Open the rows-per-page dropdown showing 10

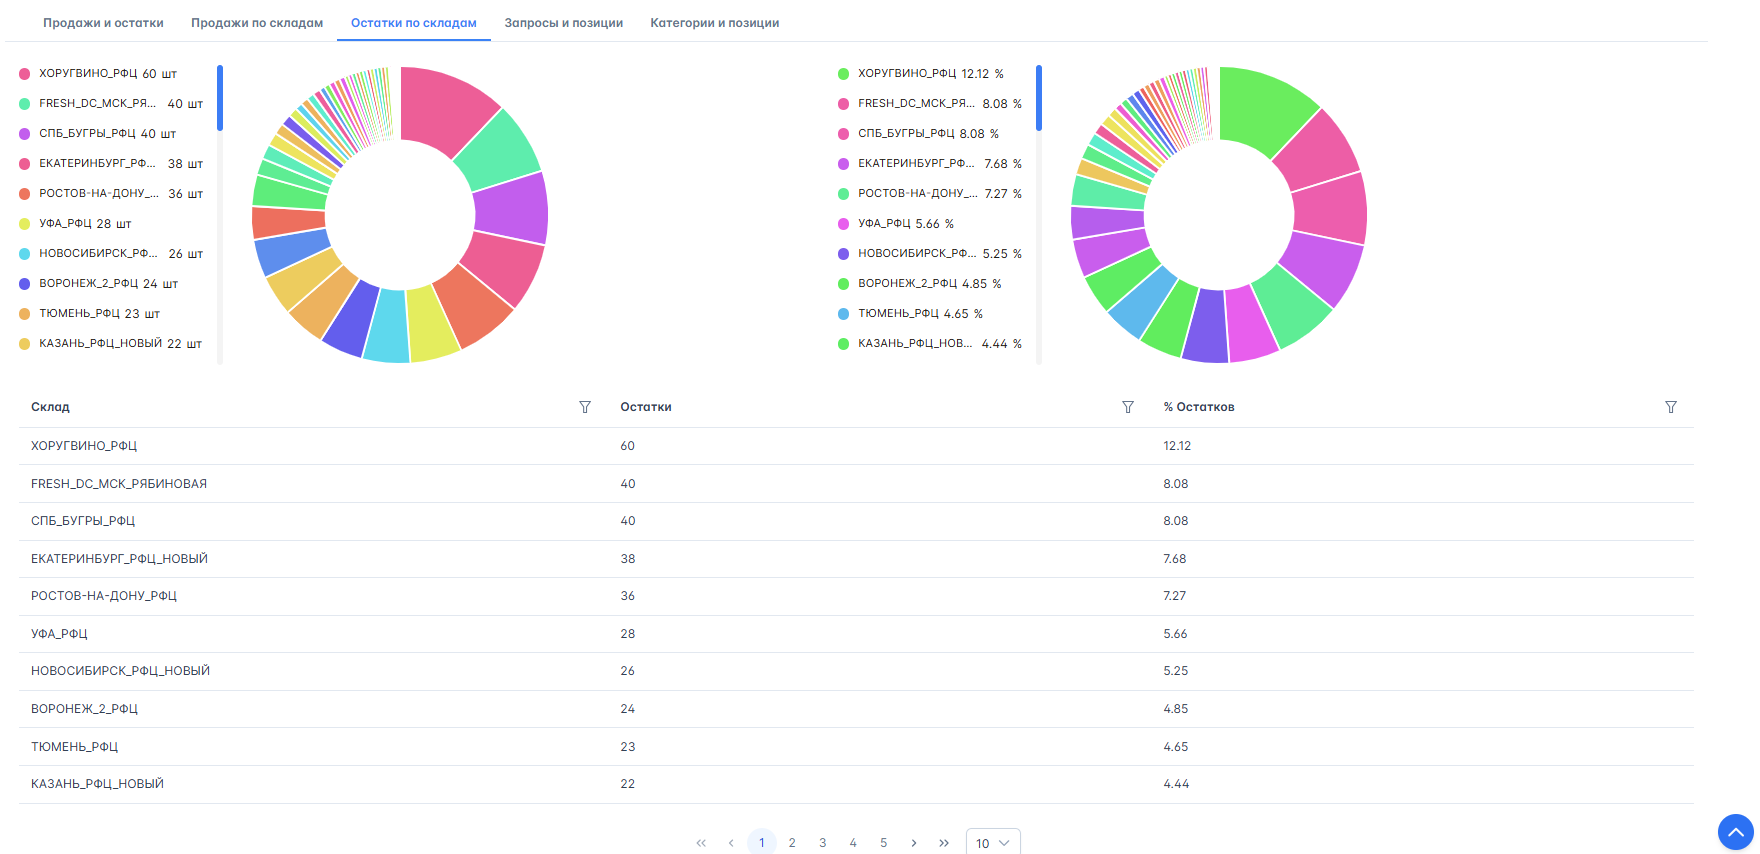tap(993, 843)
